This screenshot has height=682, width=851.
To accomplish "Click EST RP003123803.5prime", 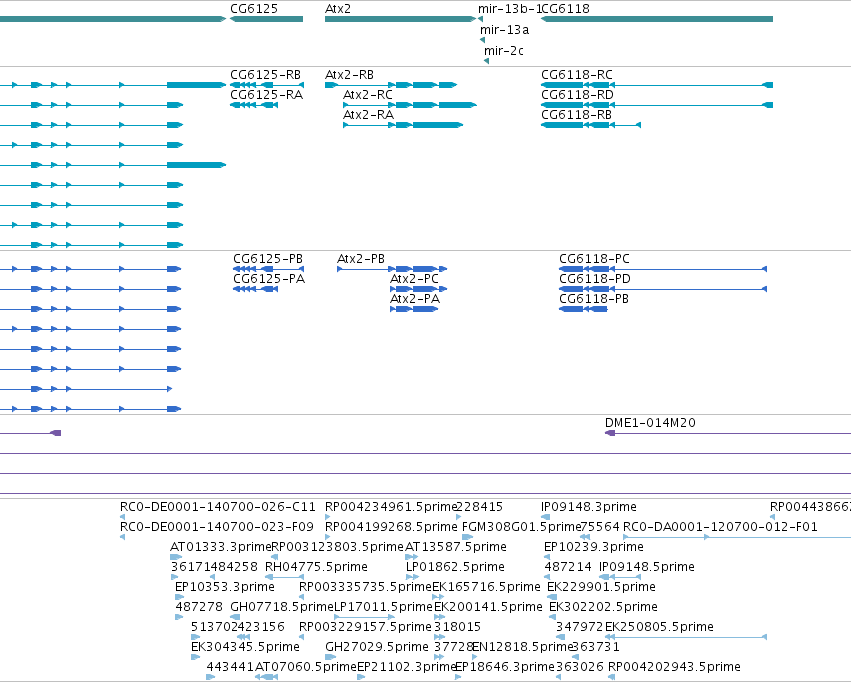I will 338,547.
